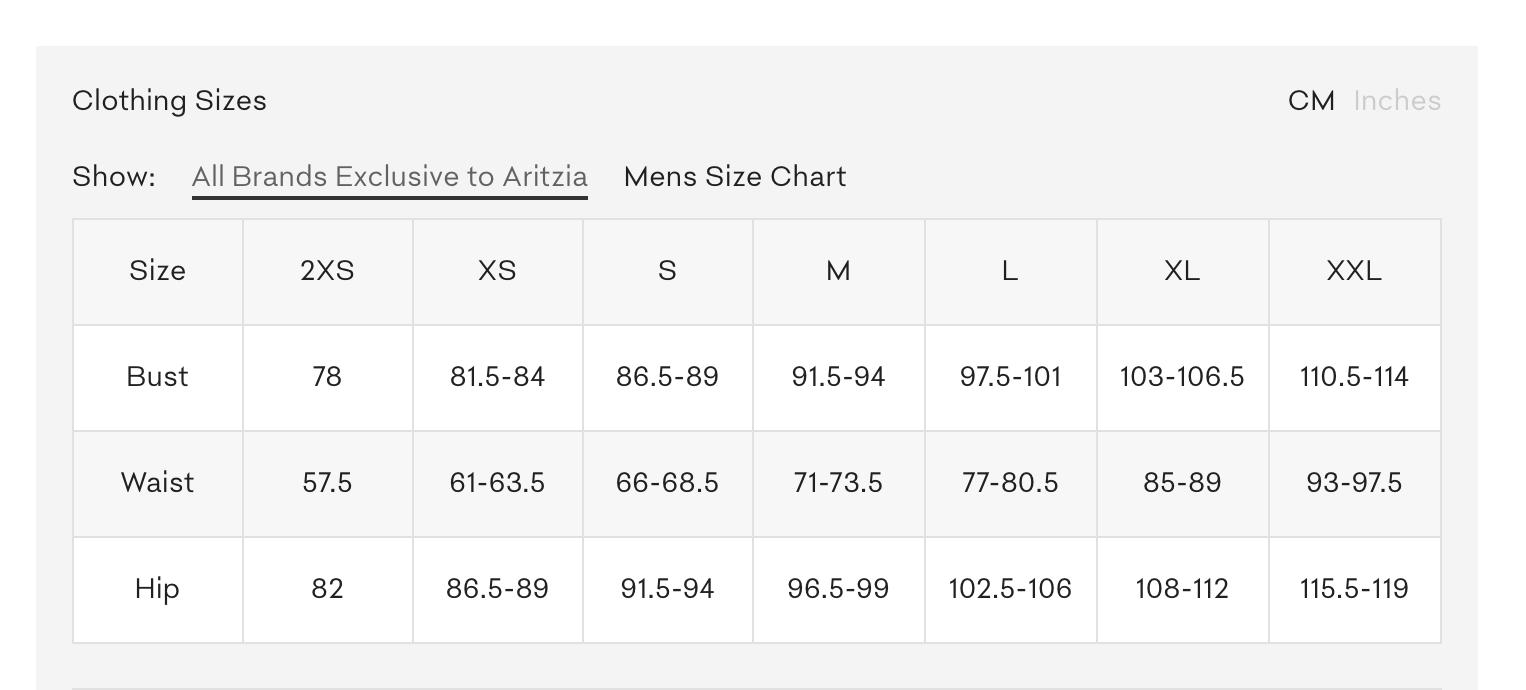Screen dimensions: 1526x690
Task: Click the Waist row label
Action: coord(157,483)
